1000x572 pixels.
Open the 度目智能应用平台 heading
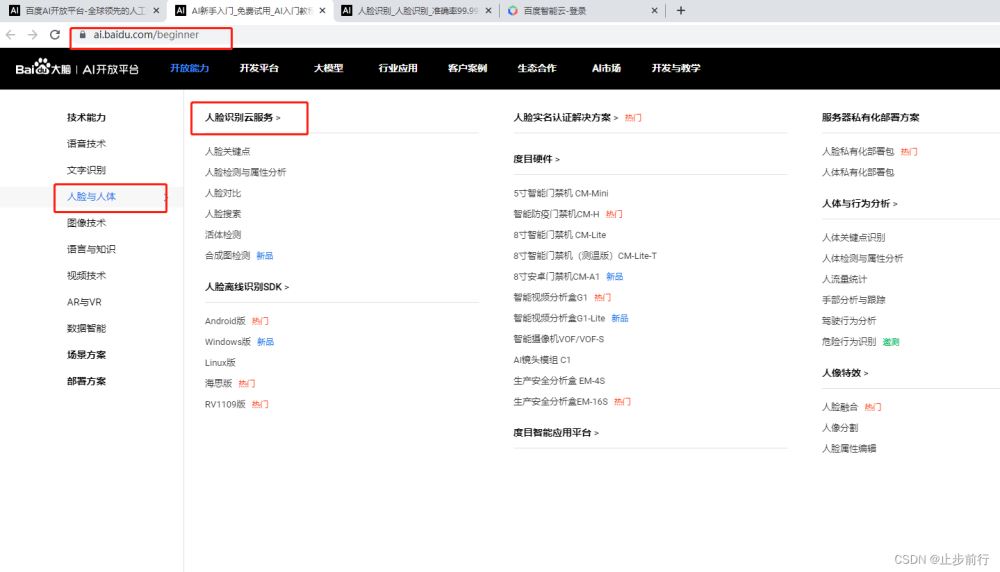[556, 433]
